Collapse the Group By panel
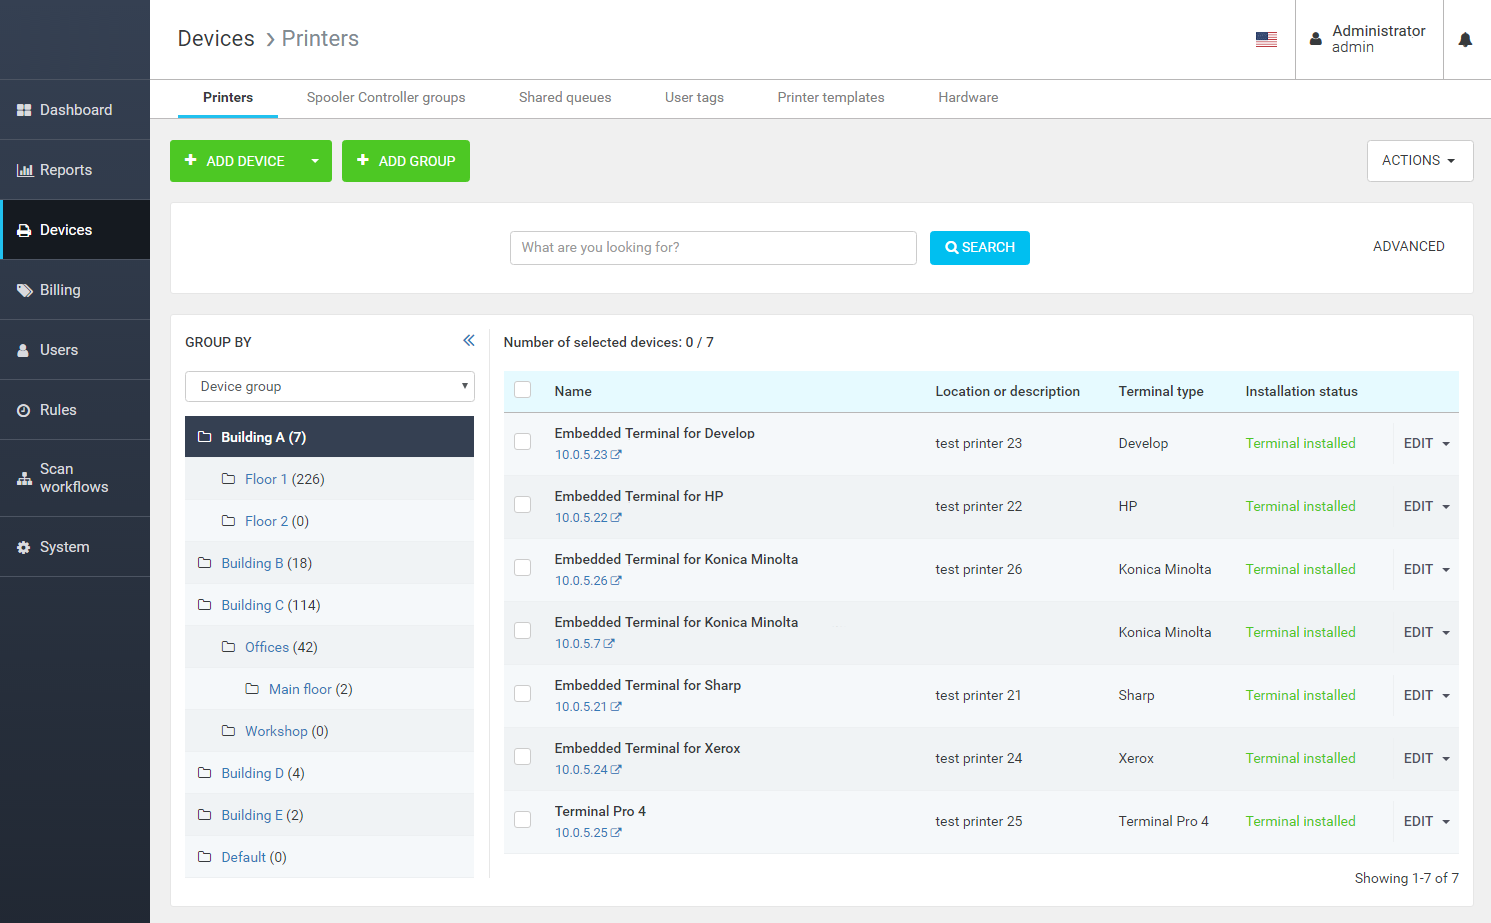1491x923 pixels. coord(468,341)
